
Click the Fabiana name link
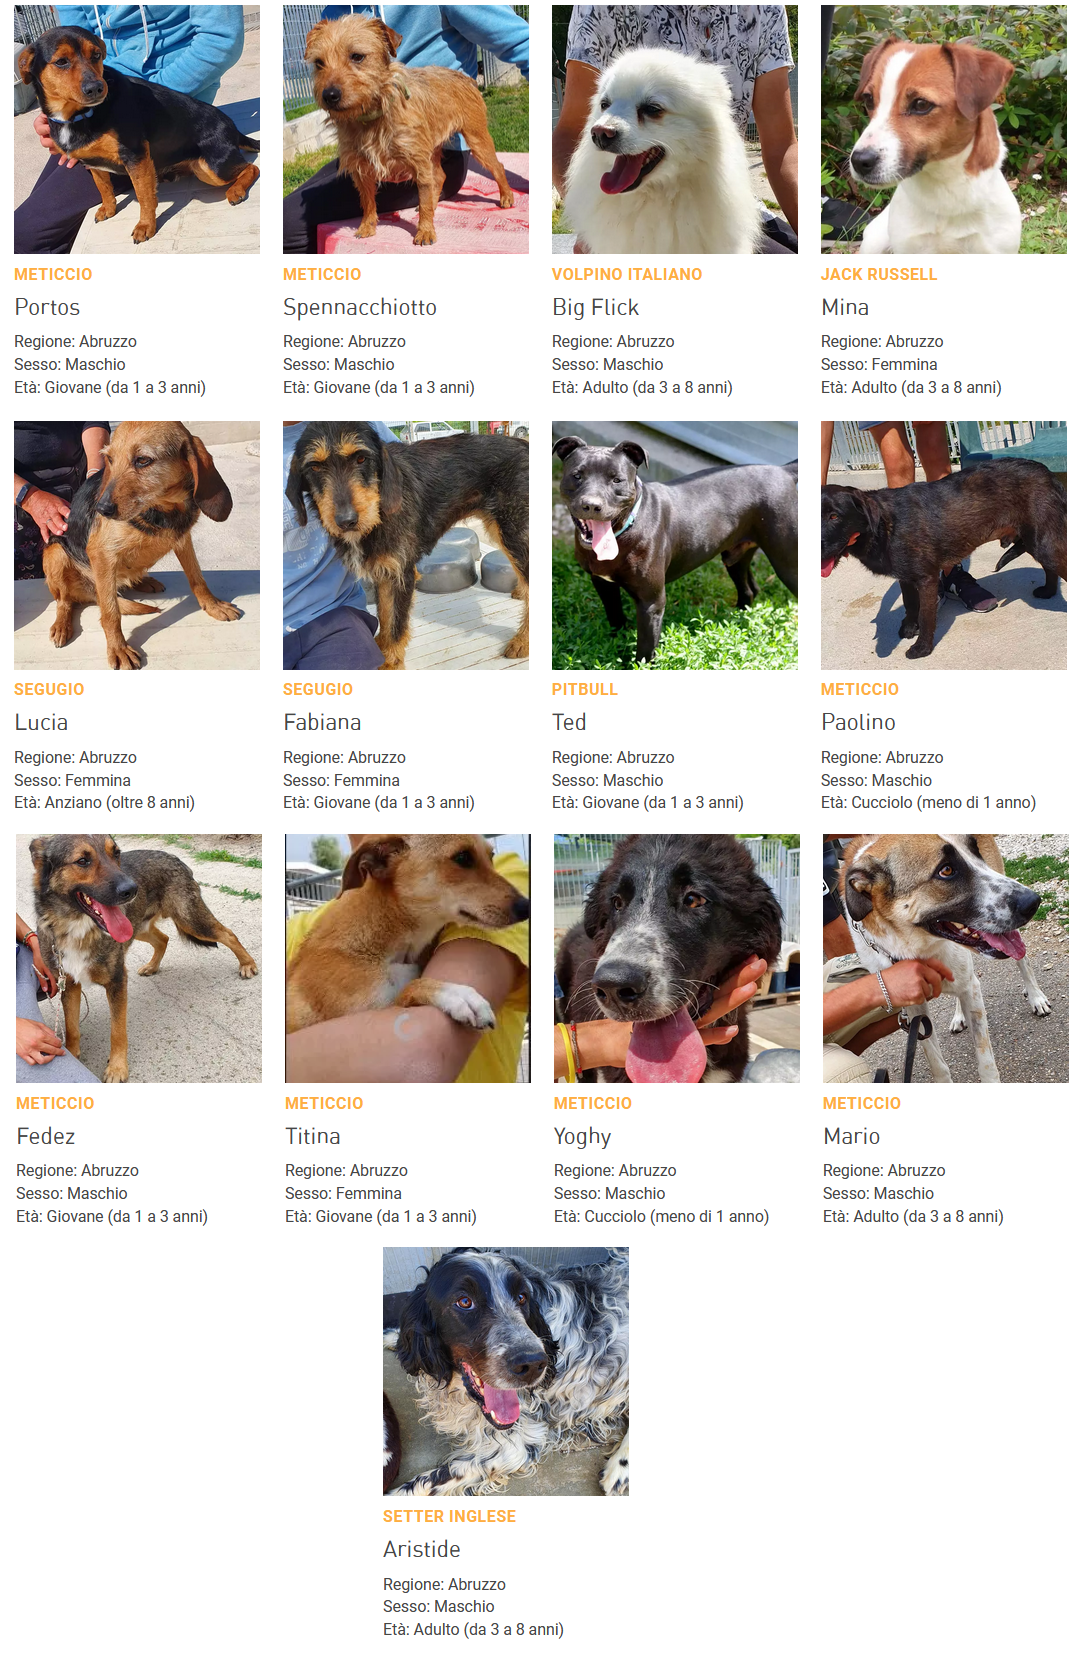tap(322, 722)
